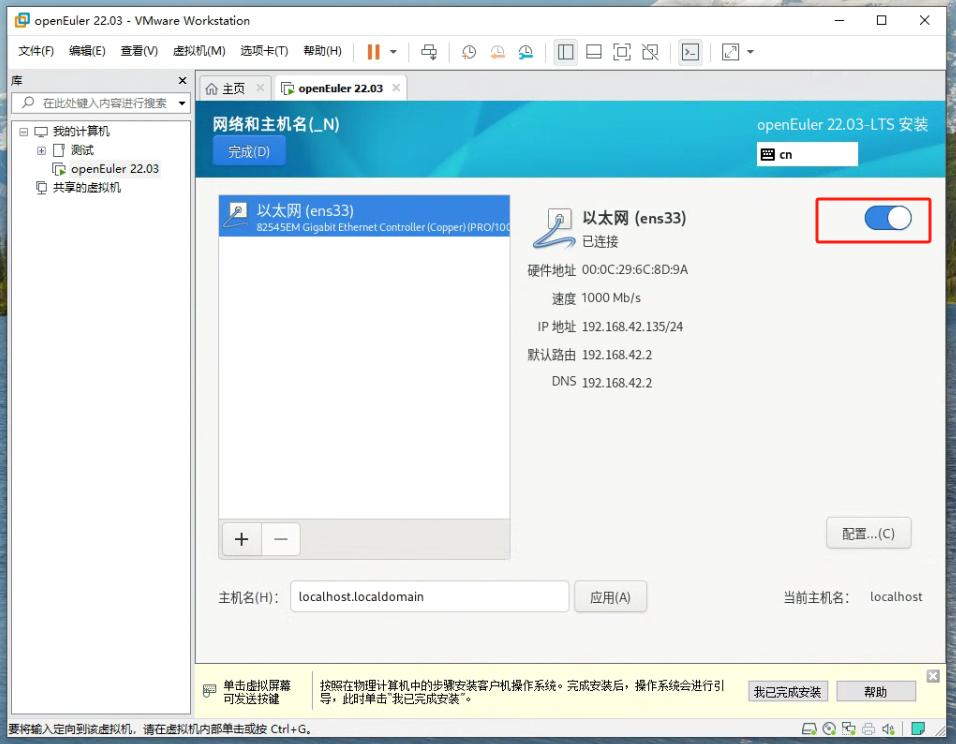Image resolution: width=956 pixels, height=744 pixels.
Task: Click the network adapter status icon
Action: coord(849,729)
